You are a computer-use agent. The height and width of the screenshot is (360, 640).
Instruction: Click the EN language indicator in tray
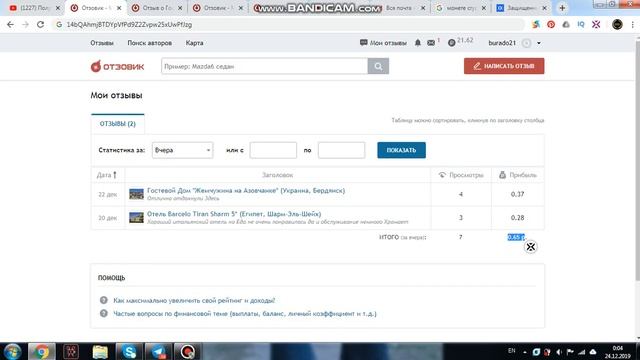click(x=511, y=351)
